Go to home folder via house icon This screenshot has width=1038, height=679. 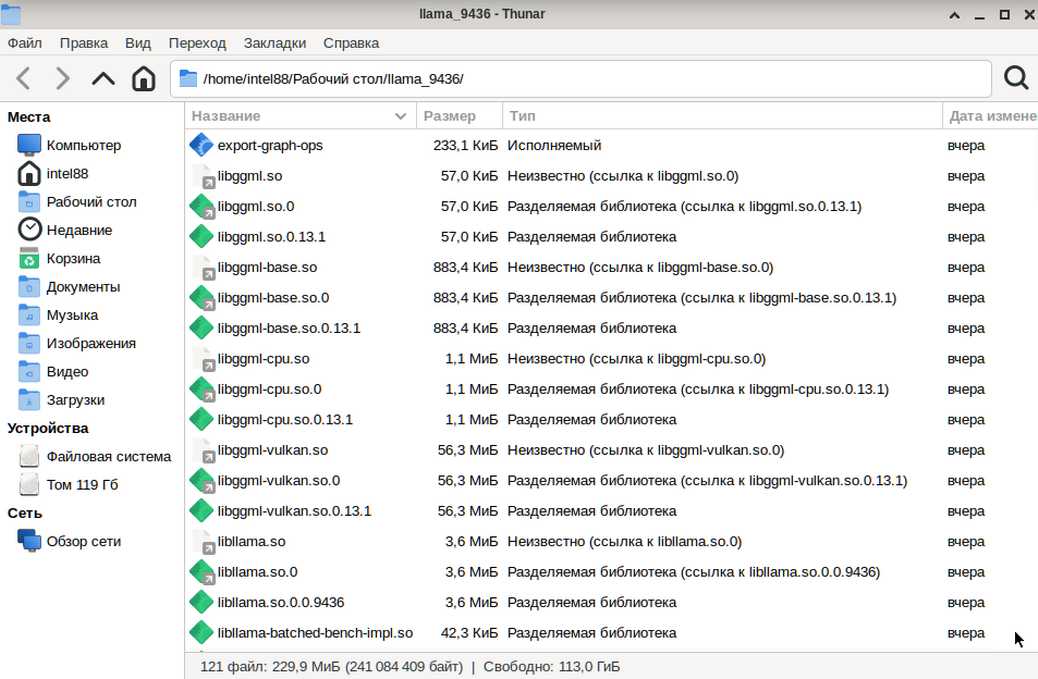143,79
